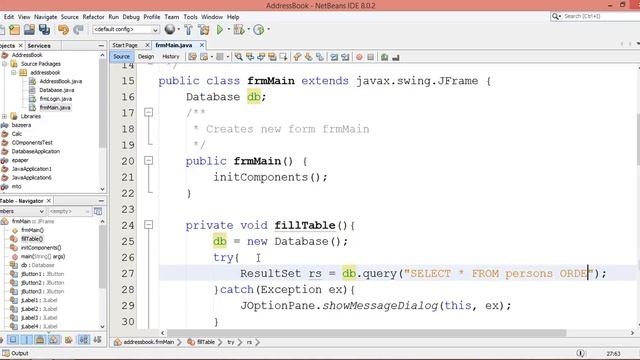640x360 pixels.
Task: Click addressbook.frmMain in the breadcrumb bar
Action: pos(149,342)
